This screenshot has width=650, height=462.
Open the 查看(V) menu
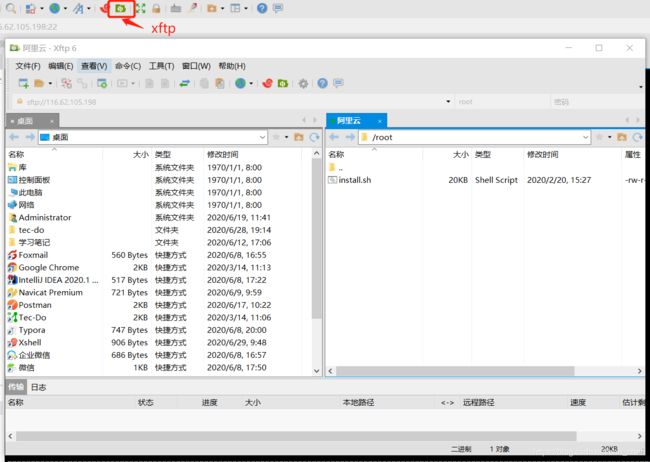click(x=94, y=66)
